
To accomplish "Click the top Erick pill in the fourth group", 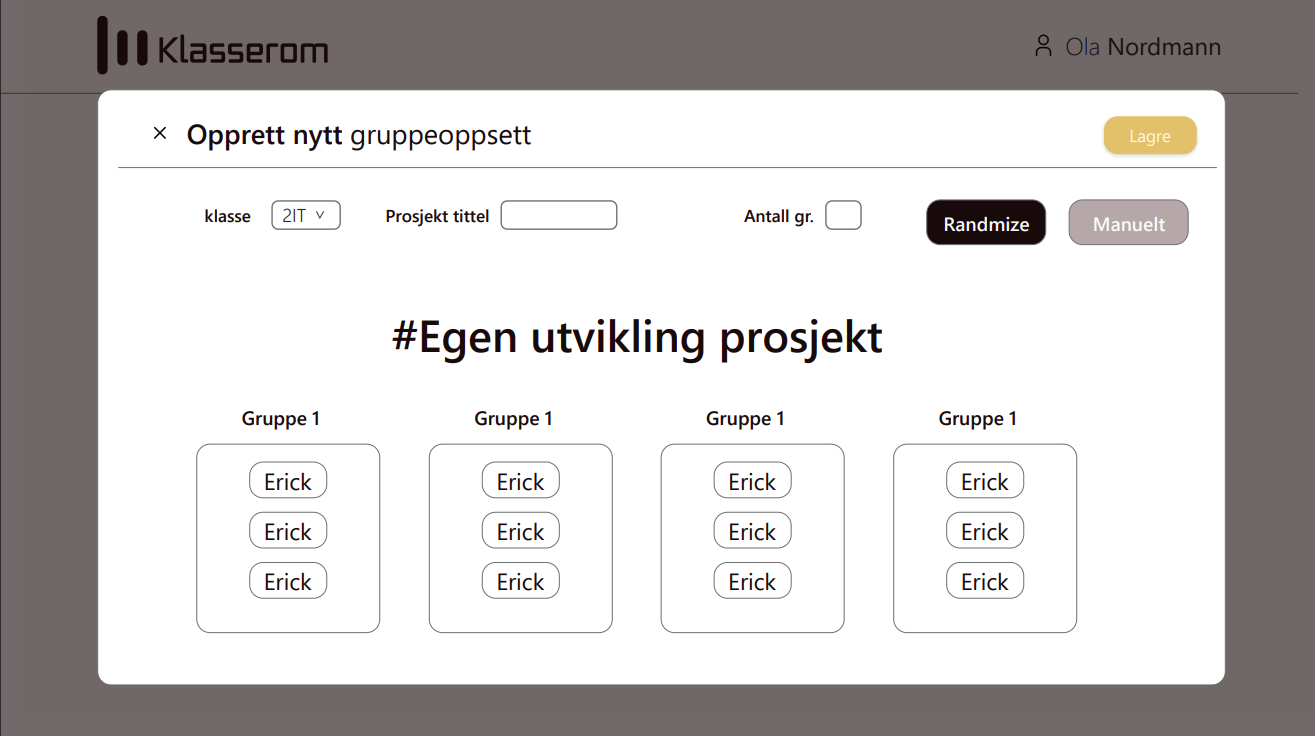I will [984, 480].
